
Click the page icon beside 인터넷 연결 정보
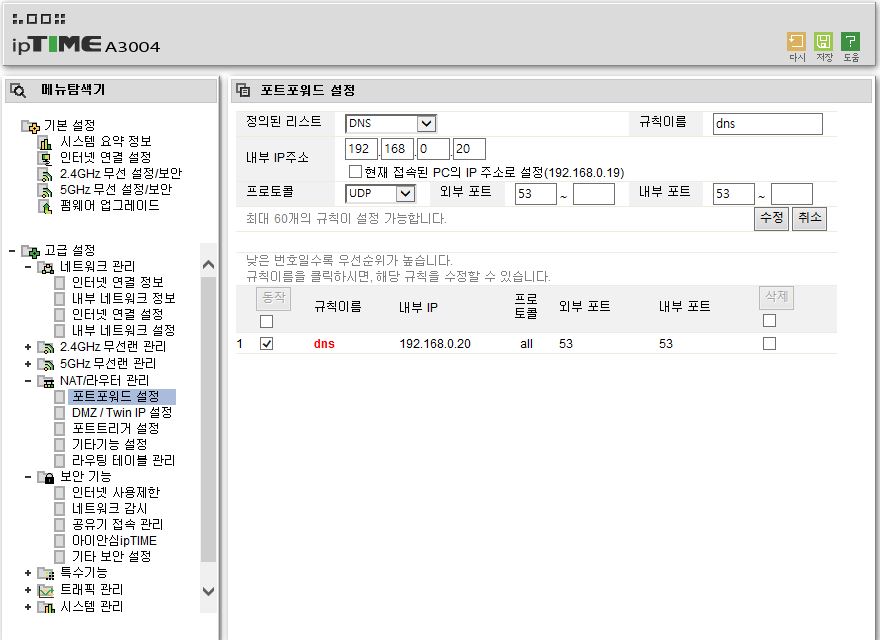(59, 283)
